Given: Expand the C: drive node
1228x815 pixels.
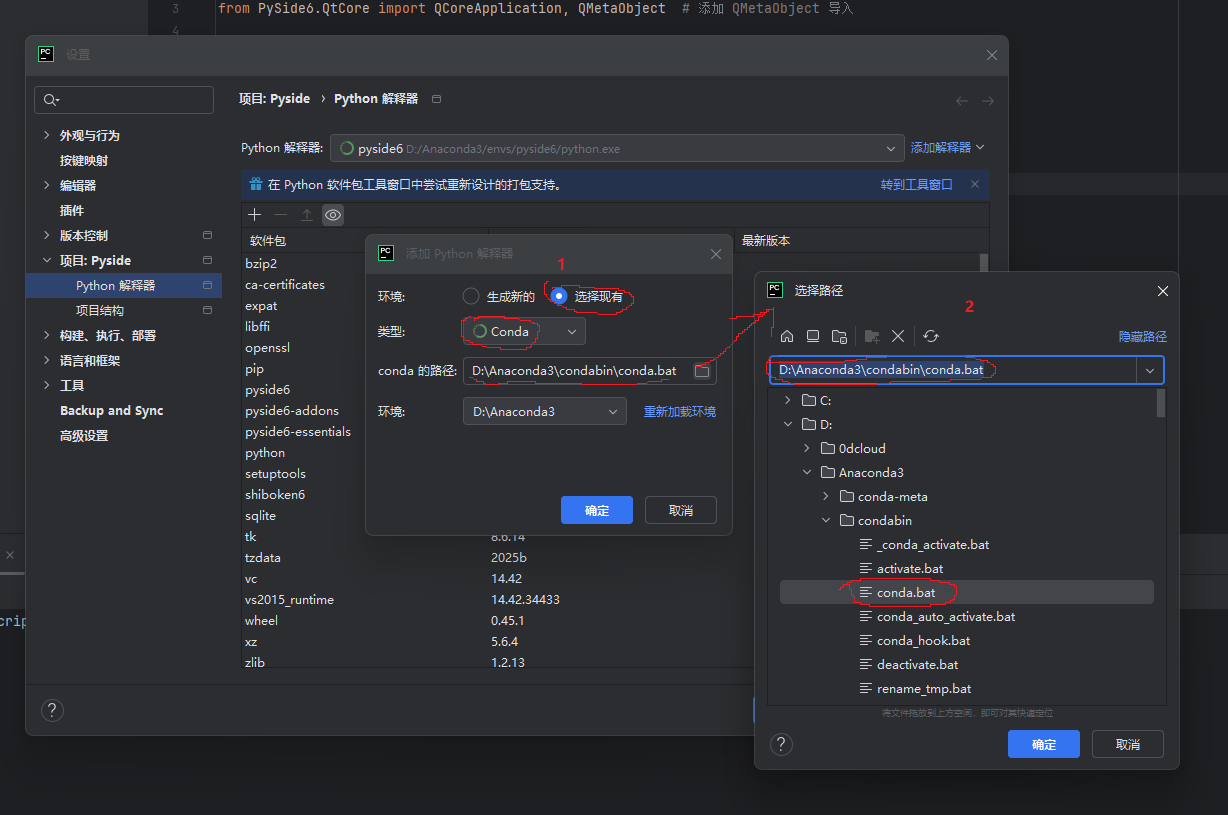Looking at the screenshot, I should [788, 400].
